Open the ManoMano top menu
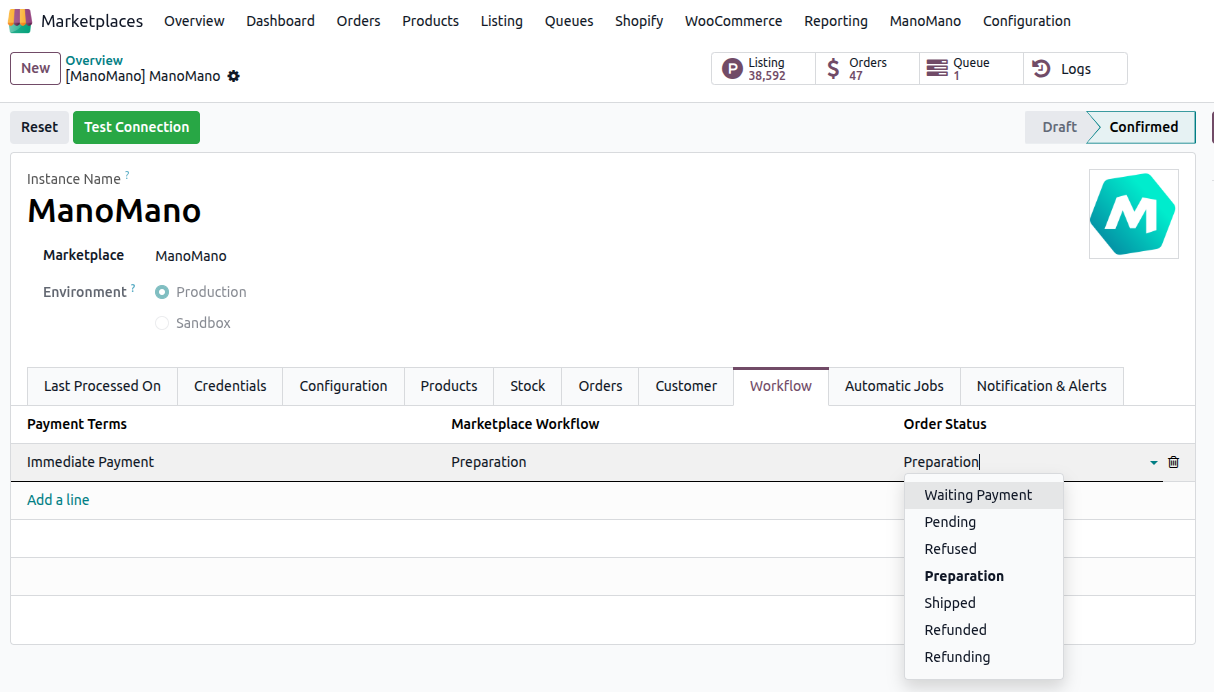The image size is (1214, 692). (x=925, y=21)
